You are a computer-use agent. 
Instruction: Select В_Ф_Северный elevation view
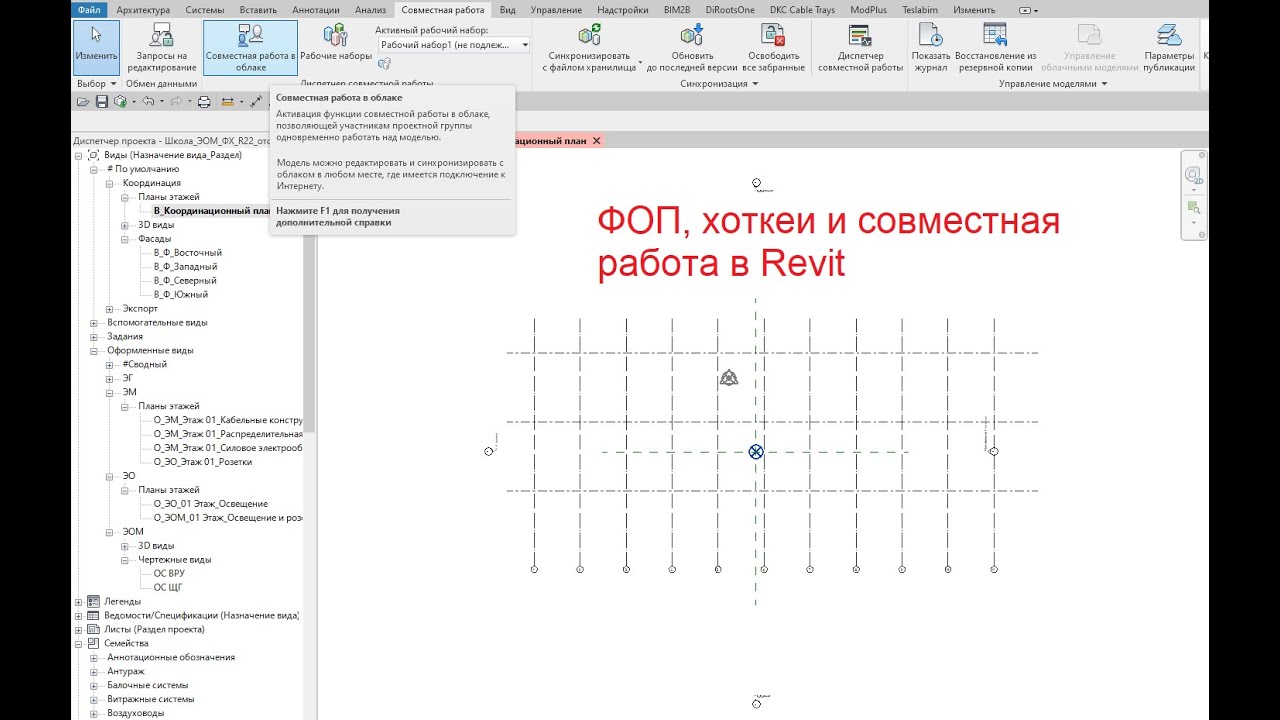click(185, 281)
